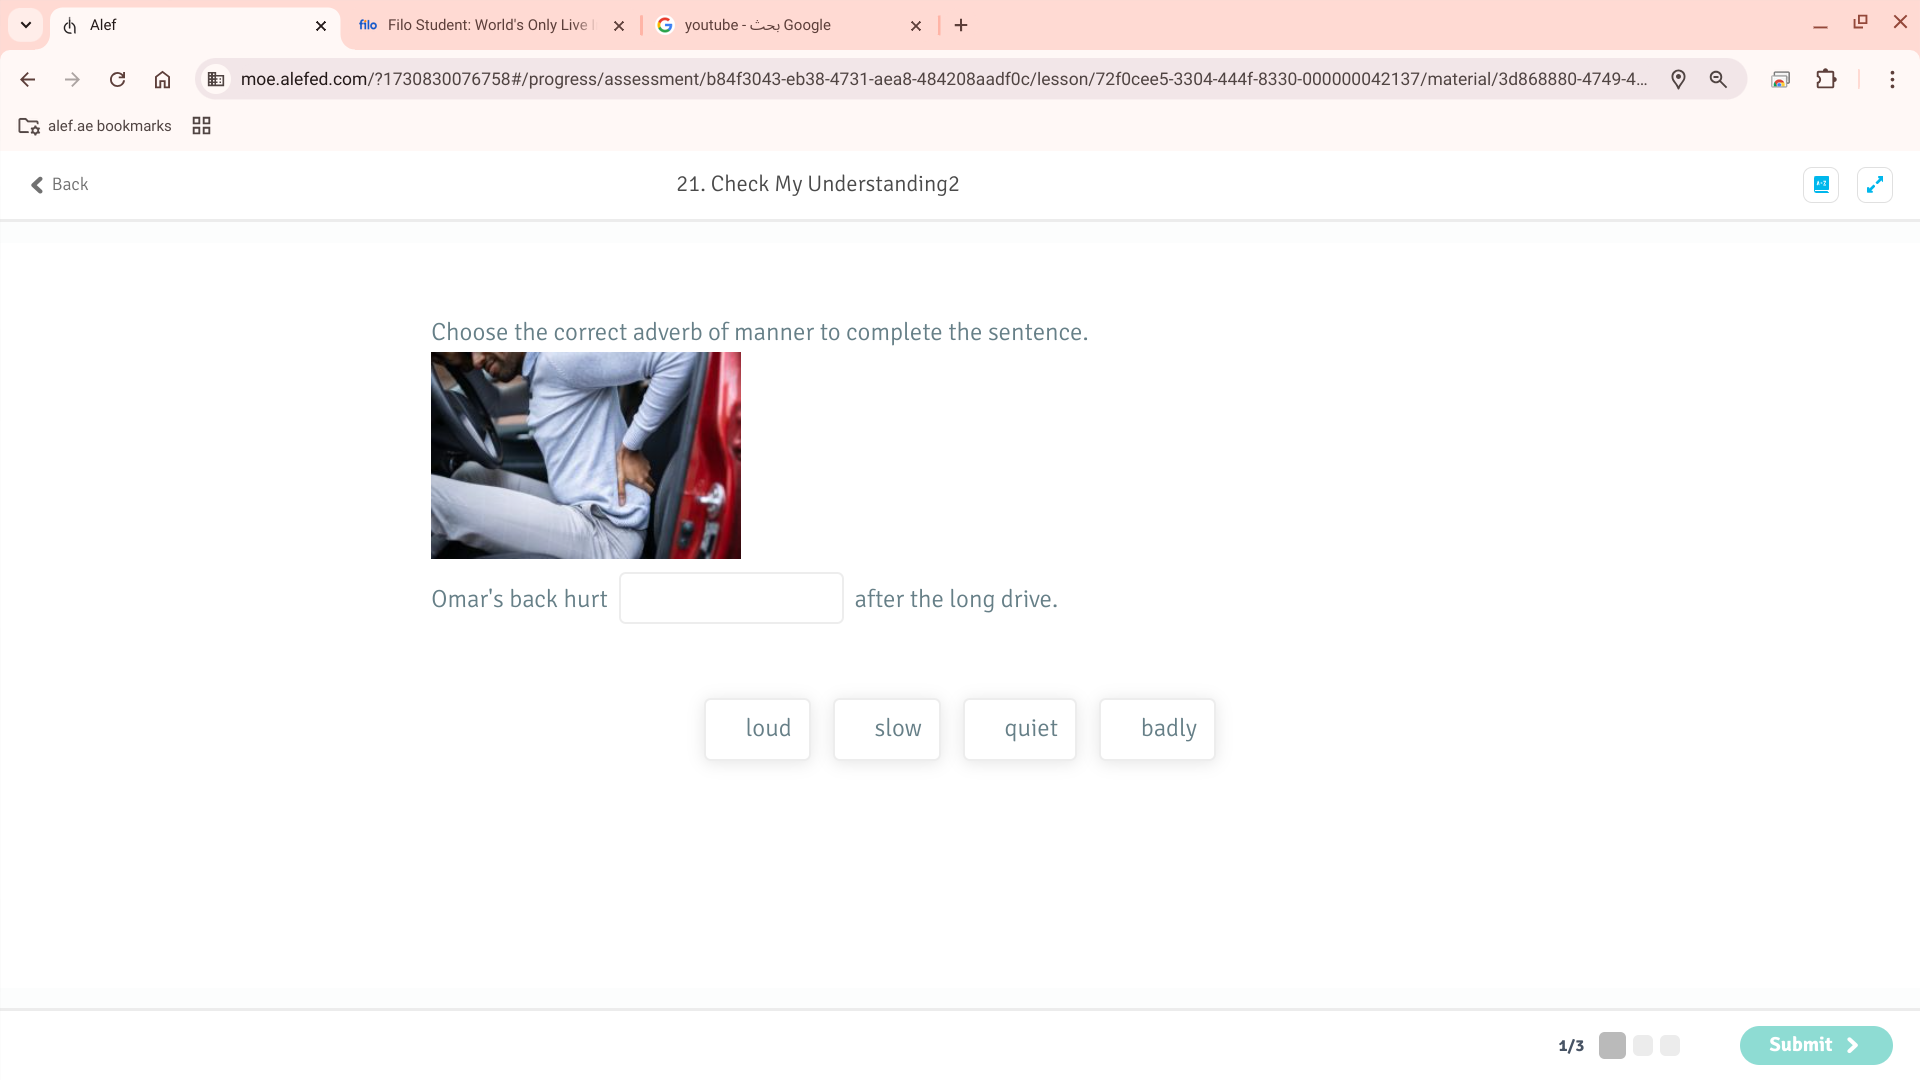Click the Submit button
Viewport: 1920px width, 1080px height.
(x=1815, y=1045)
